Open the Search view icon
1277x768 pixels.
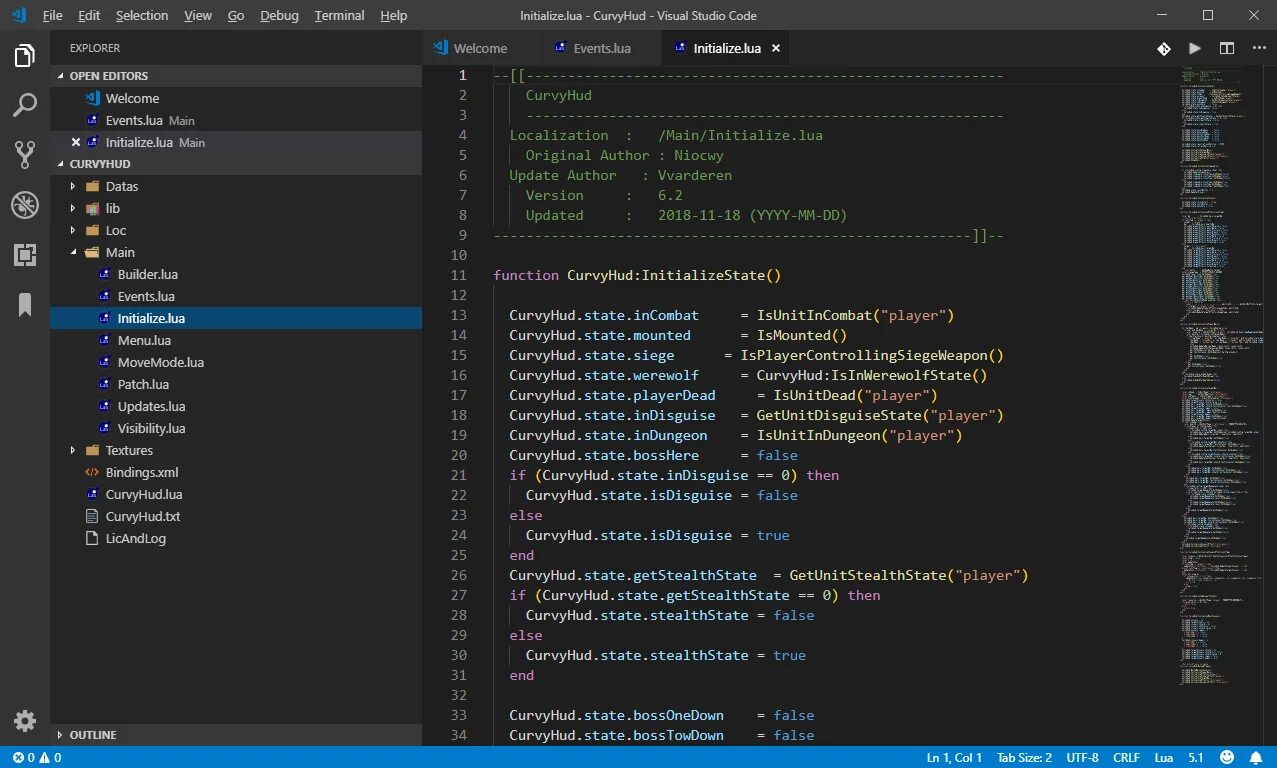tap(25, 105)
